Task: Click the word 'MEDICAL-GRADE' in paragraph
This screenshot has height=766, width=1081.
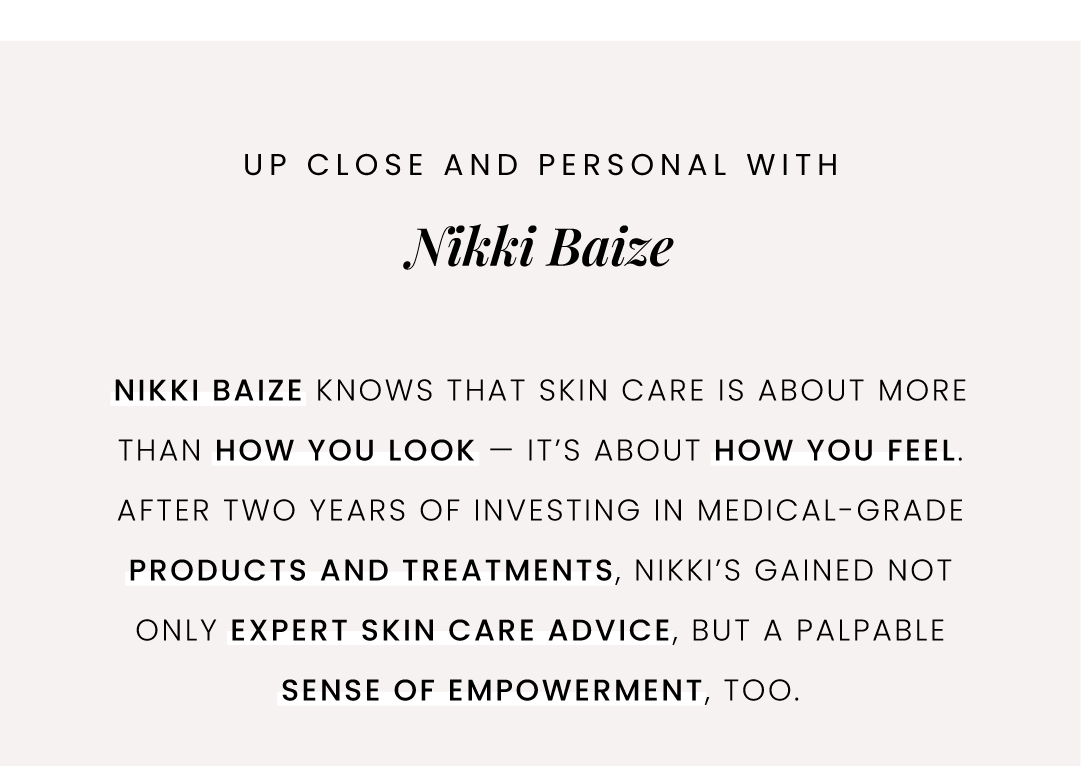Action: 831,511
